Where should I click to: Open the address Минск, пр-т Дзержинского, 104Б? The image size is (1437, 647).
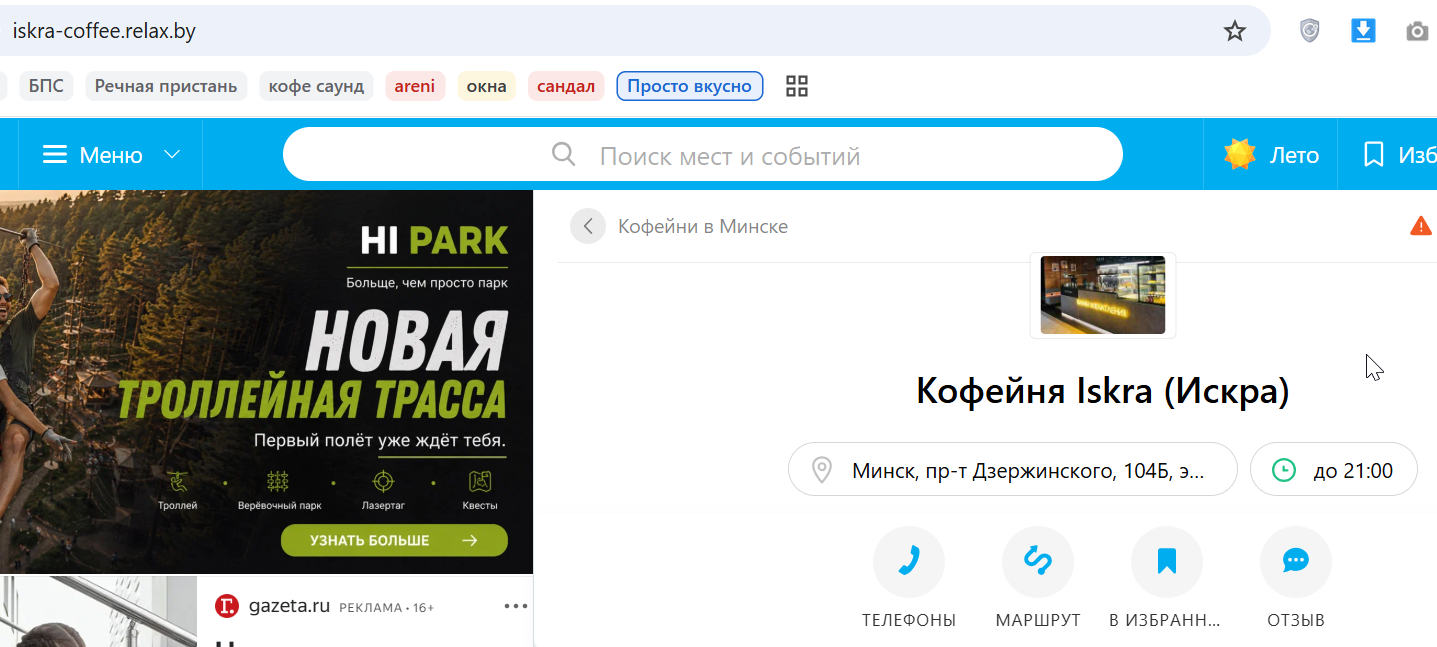click(1013, 470)
